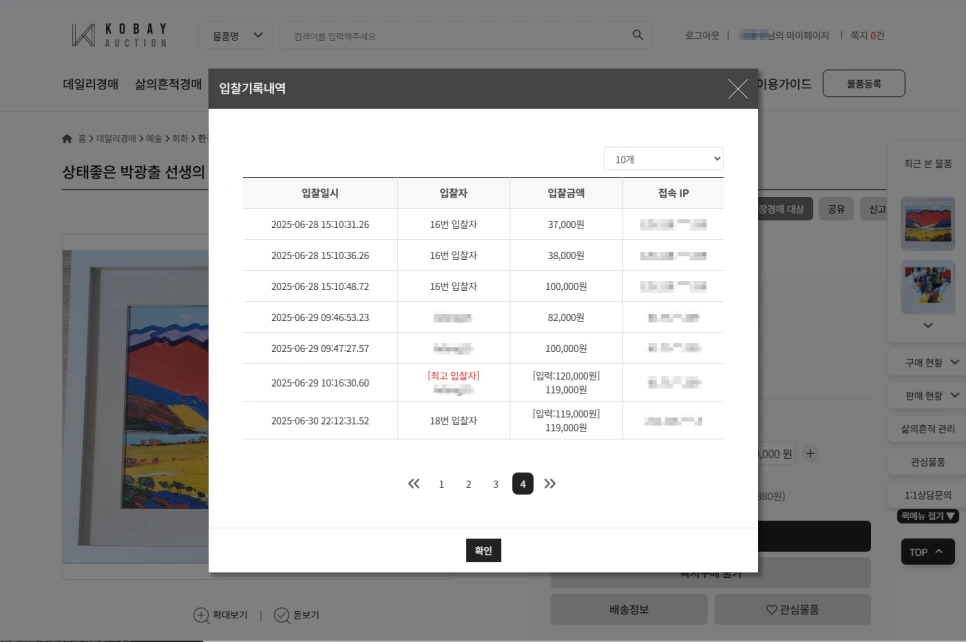Expand the 구매 현황 section
The width and height of the screenshot is (966, 642).
point(928,362)
